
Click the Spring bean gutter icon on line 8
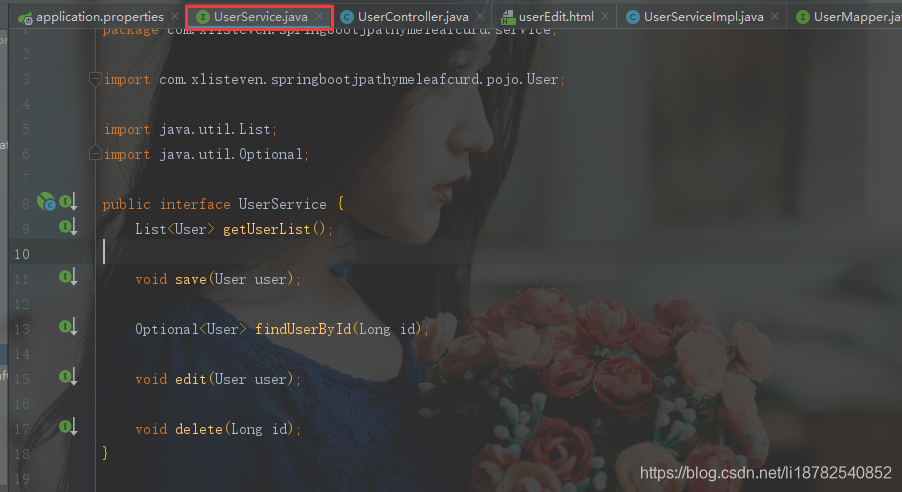[x=46, y=202]
